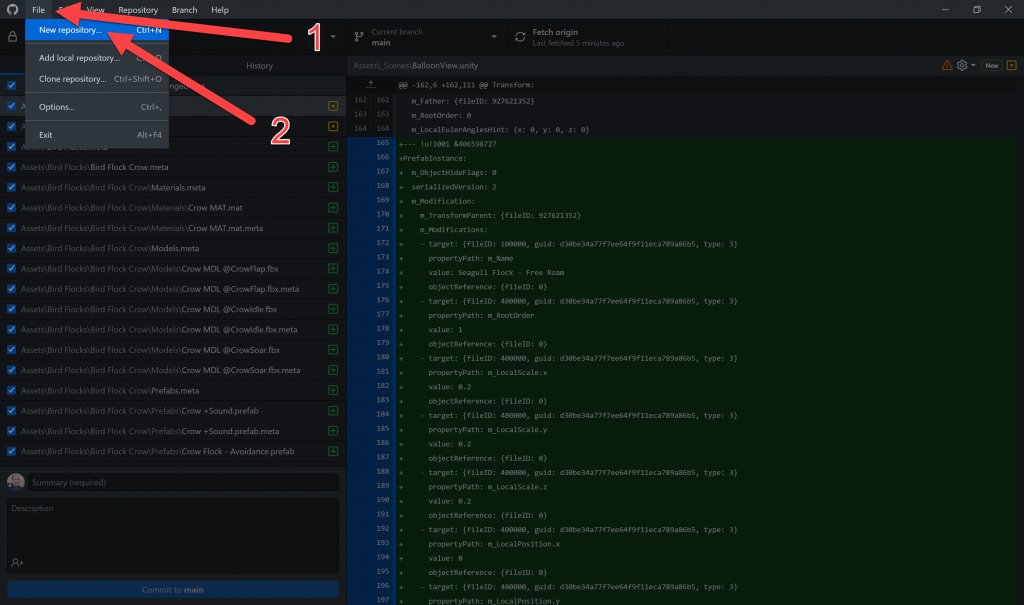Screen dimensions: 1024x605
Task: Close the GitHub Desktop window
Action: [1008, 10]
